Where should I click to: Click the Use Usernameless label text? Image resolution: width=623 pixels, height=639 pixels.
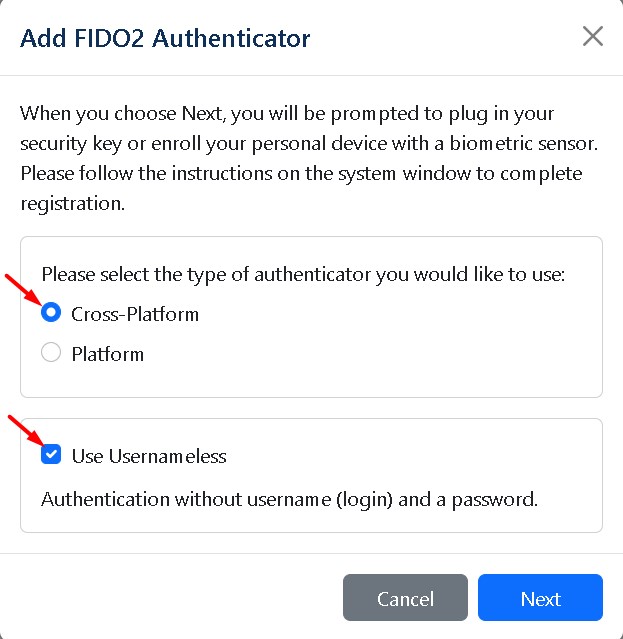pos(149,457)
